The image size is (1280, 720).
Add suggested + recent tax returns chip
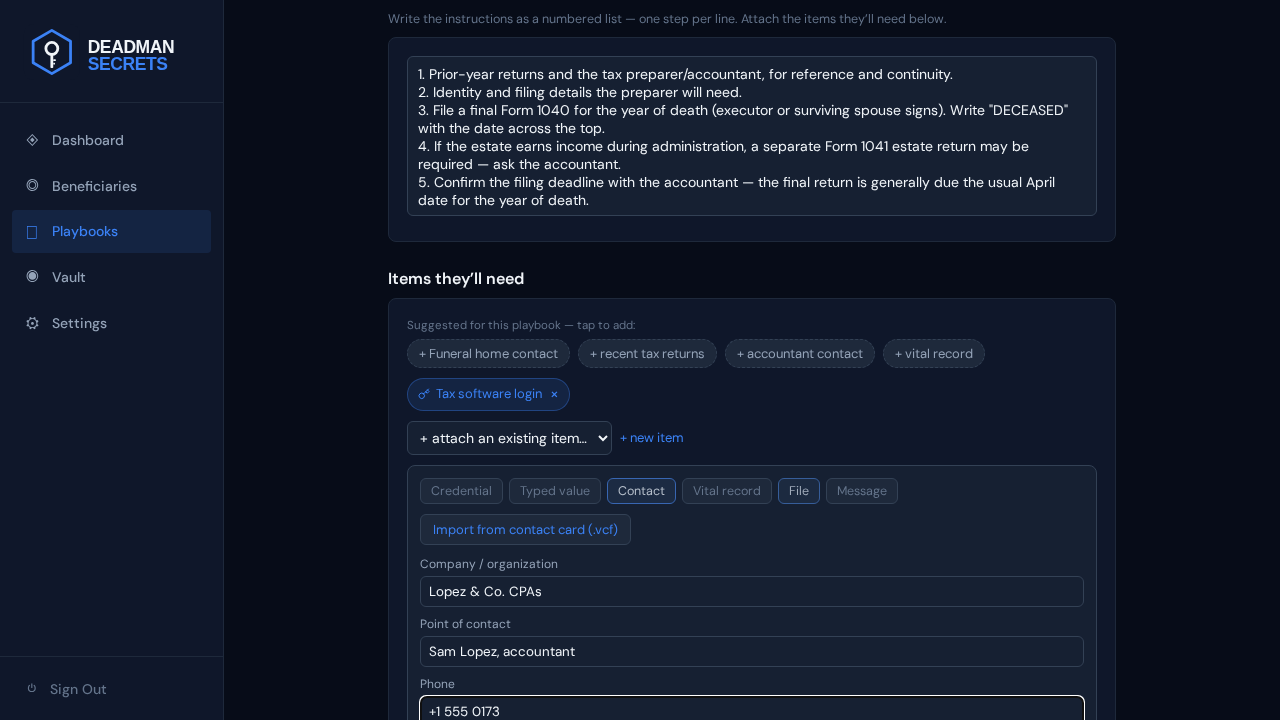pos(647,353)
